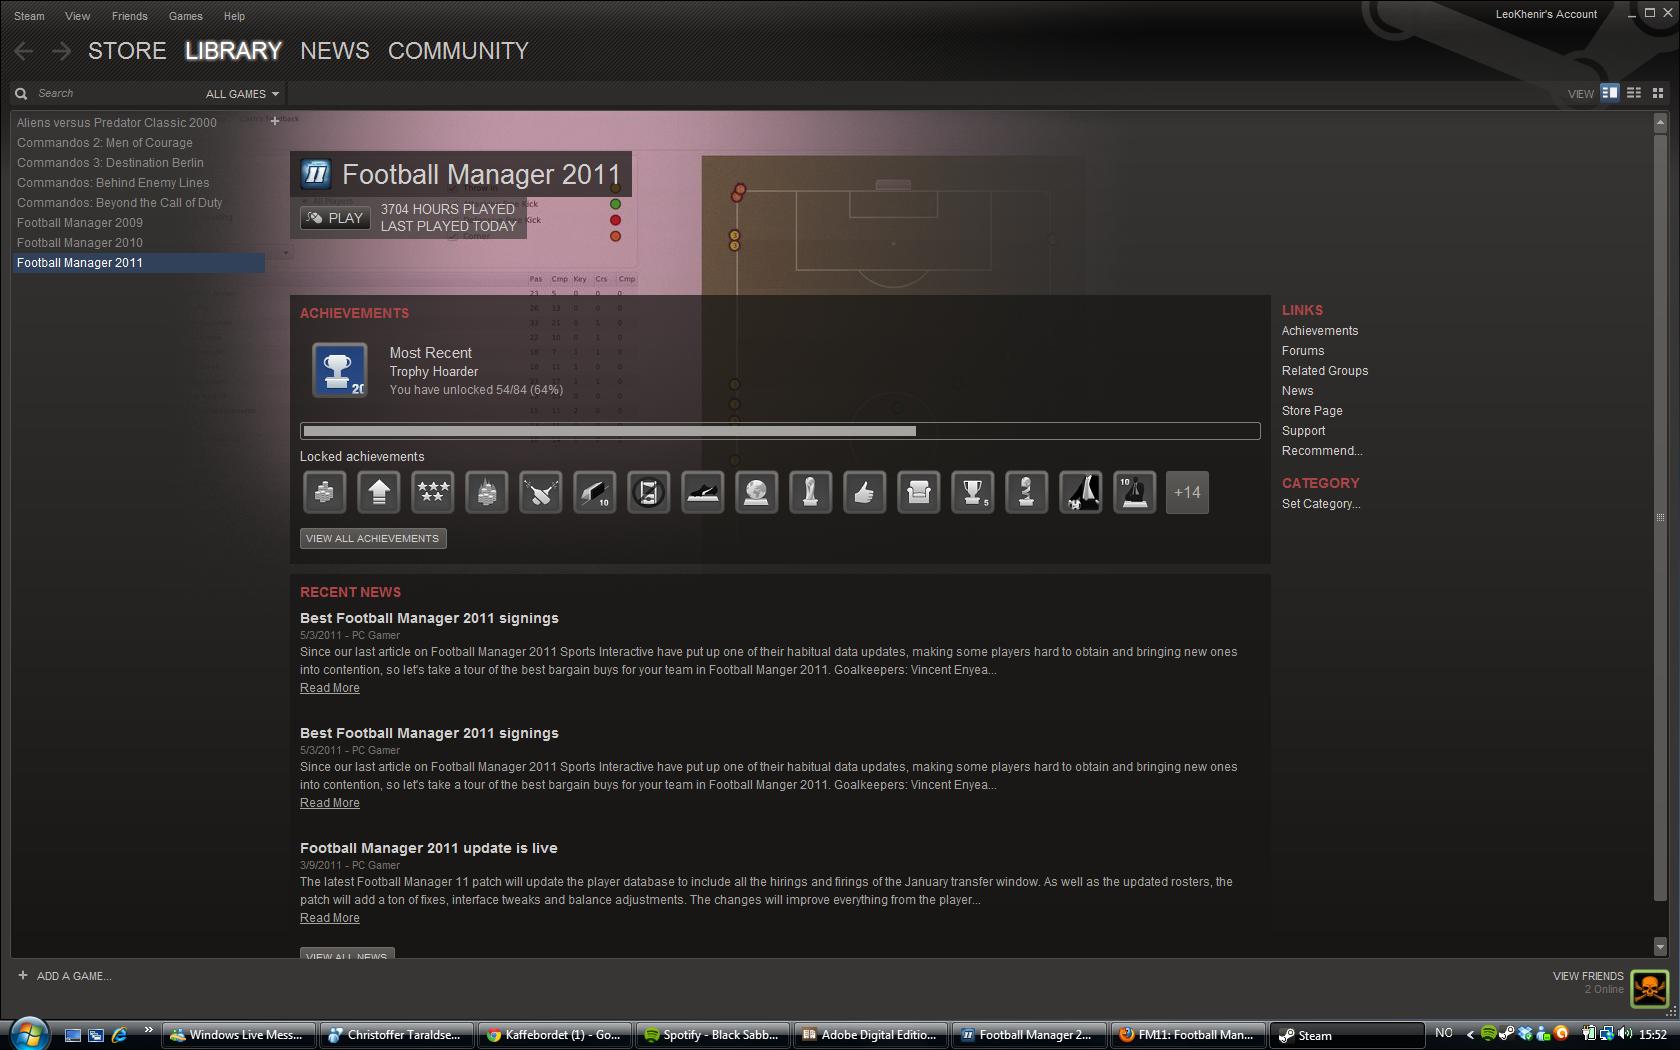Click VIEW FRIENDS at bottom right

[x=1588, y=976]
